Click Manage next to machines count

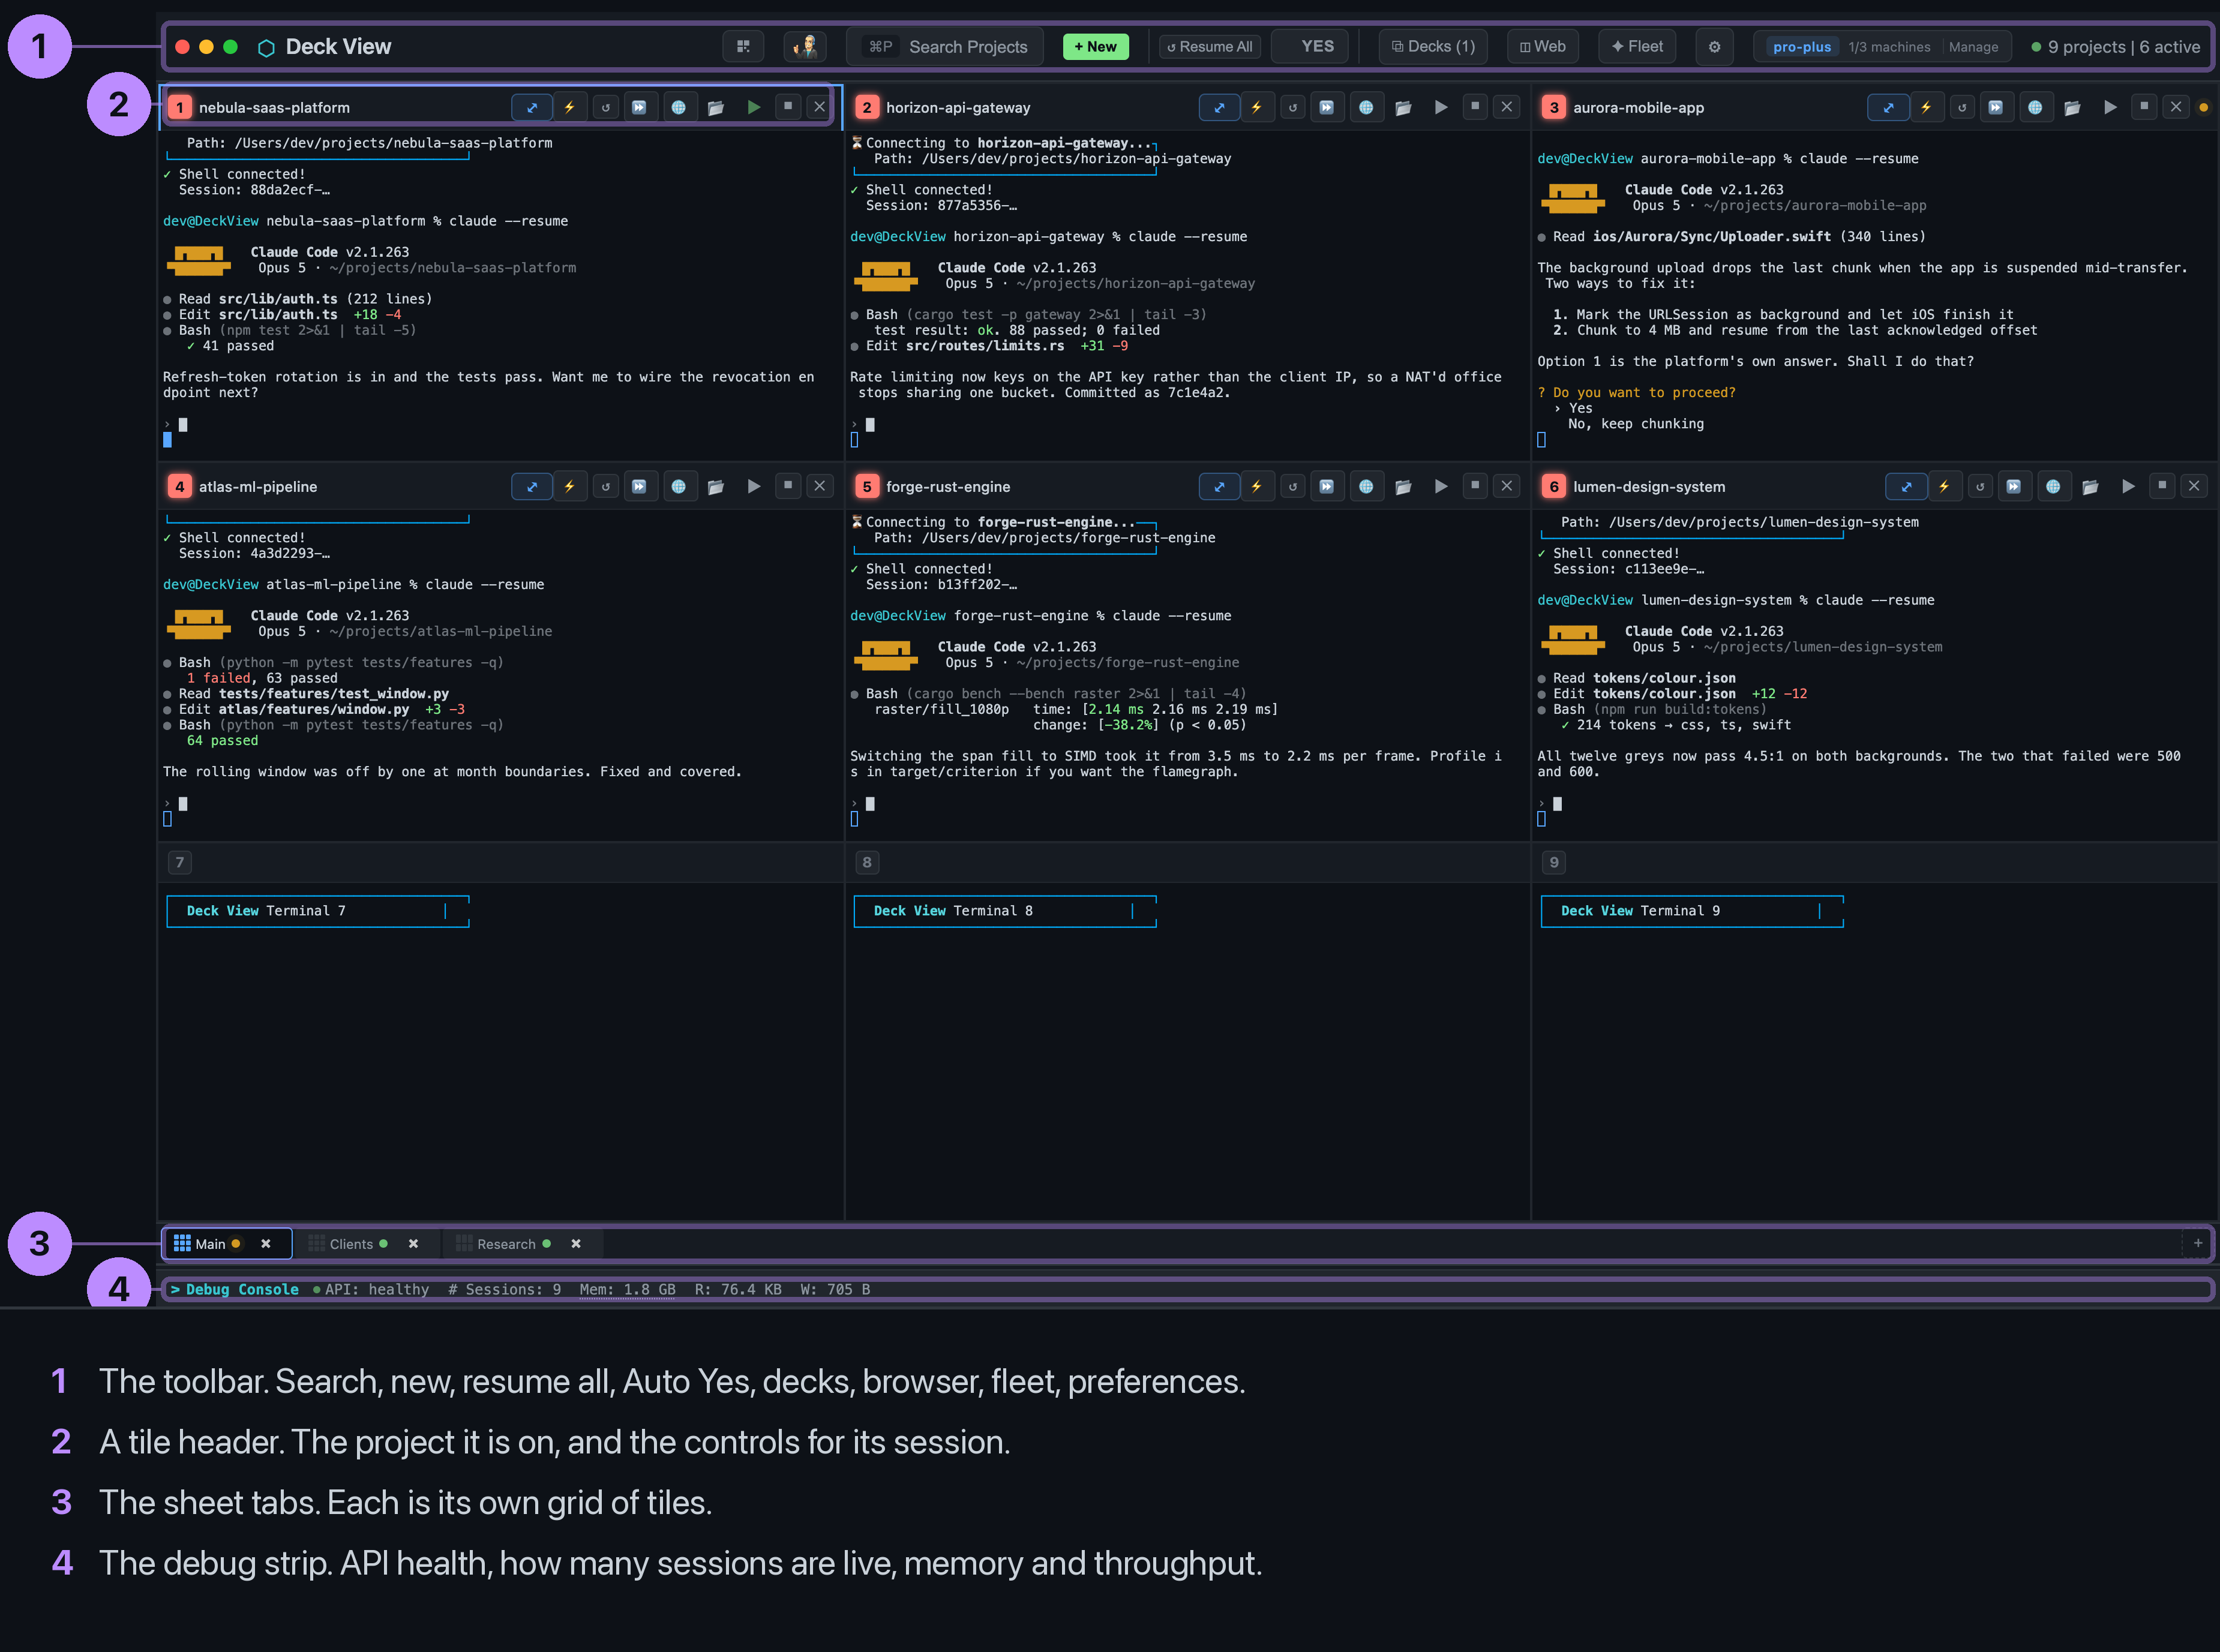point(1973,47)
